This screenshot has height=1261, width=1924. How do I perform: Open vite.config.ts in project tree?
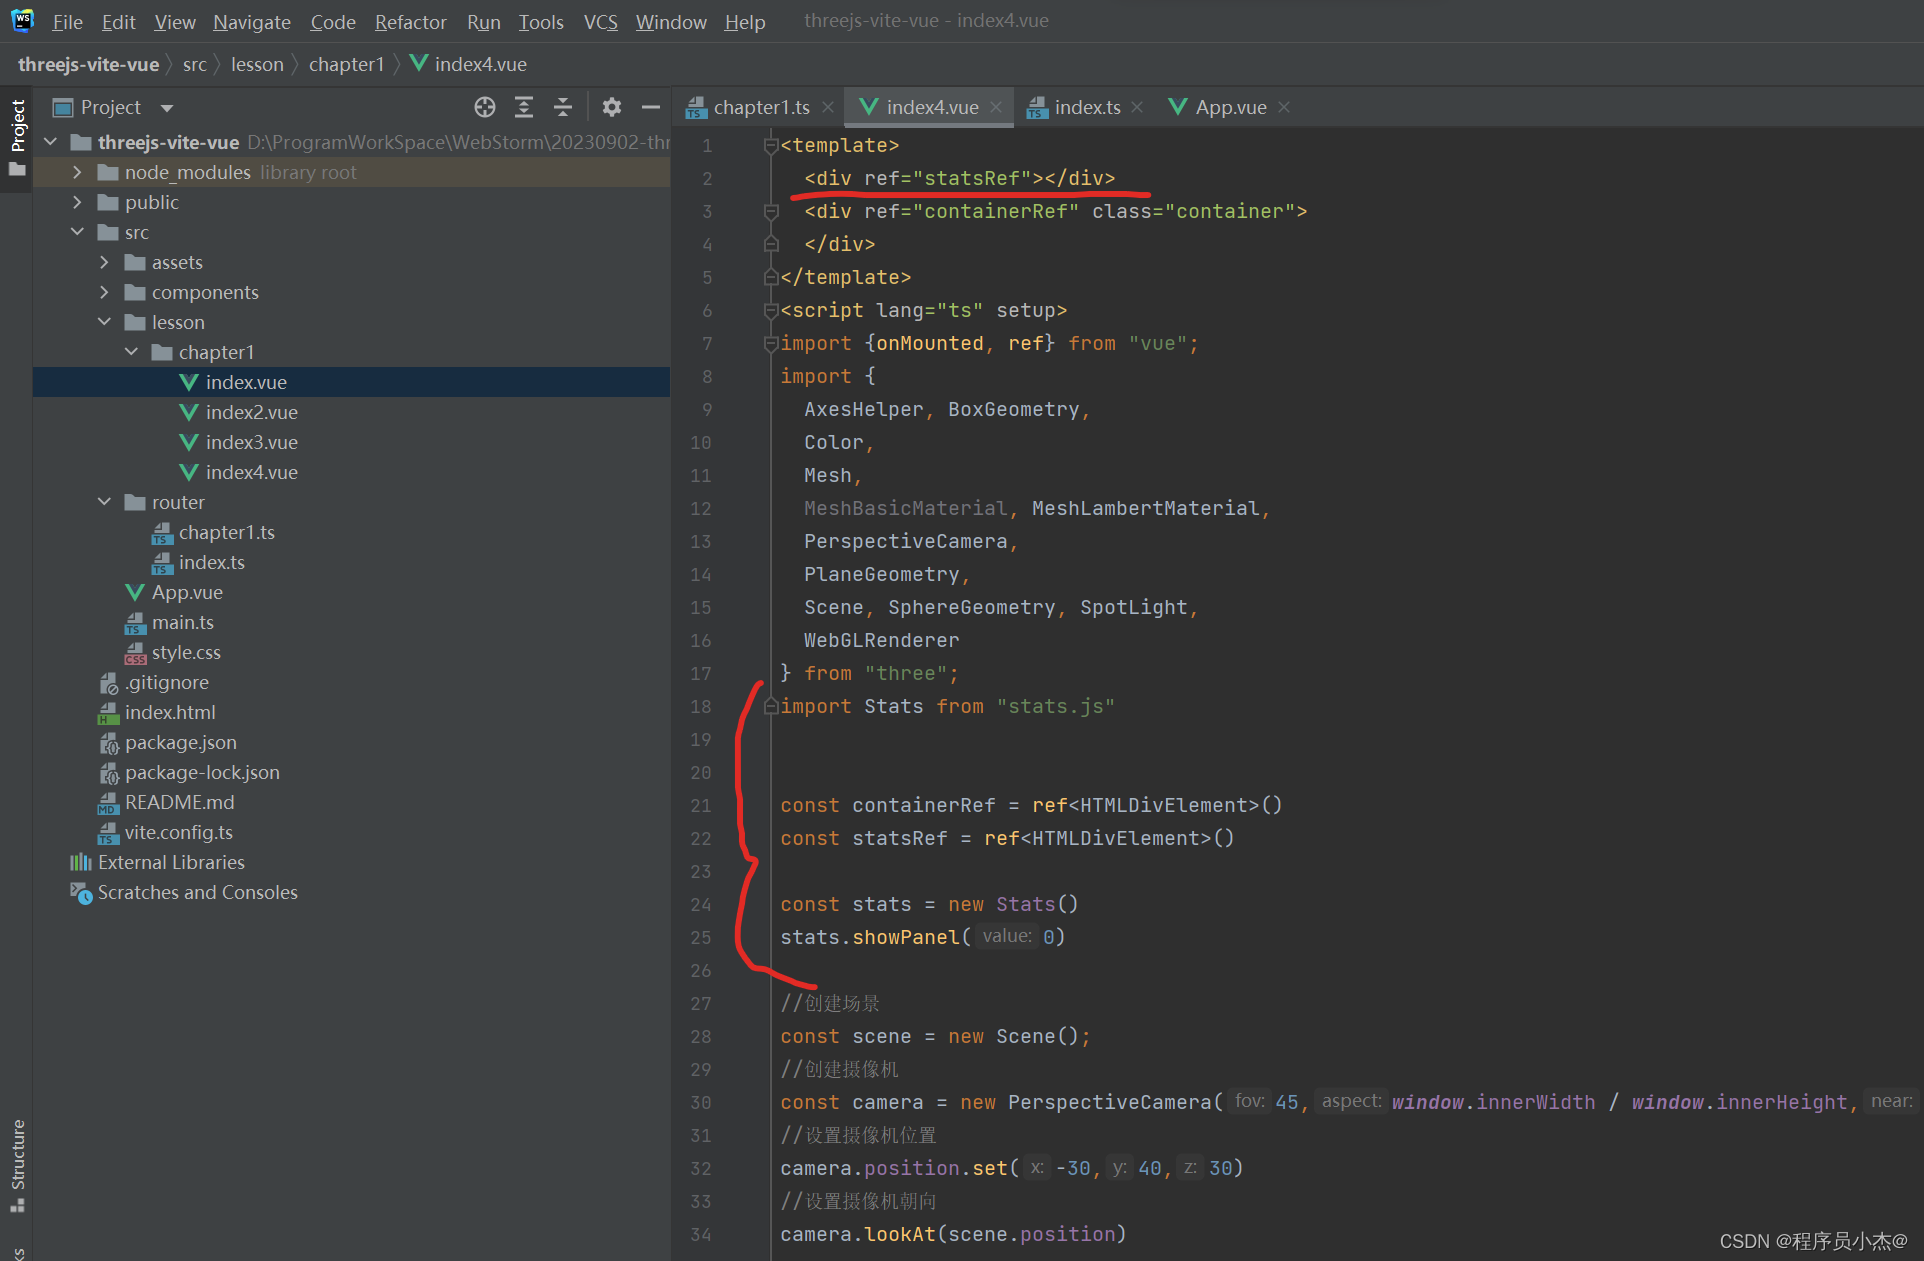[178, 832]
